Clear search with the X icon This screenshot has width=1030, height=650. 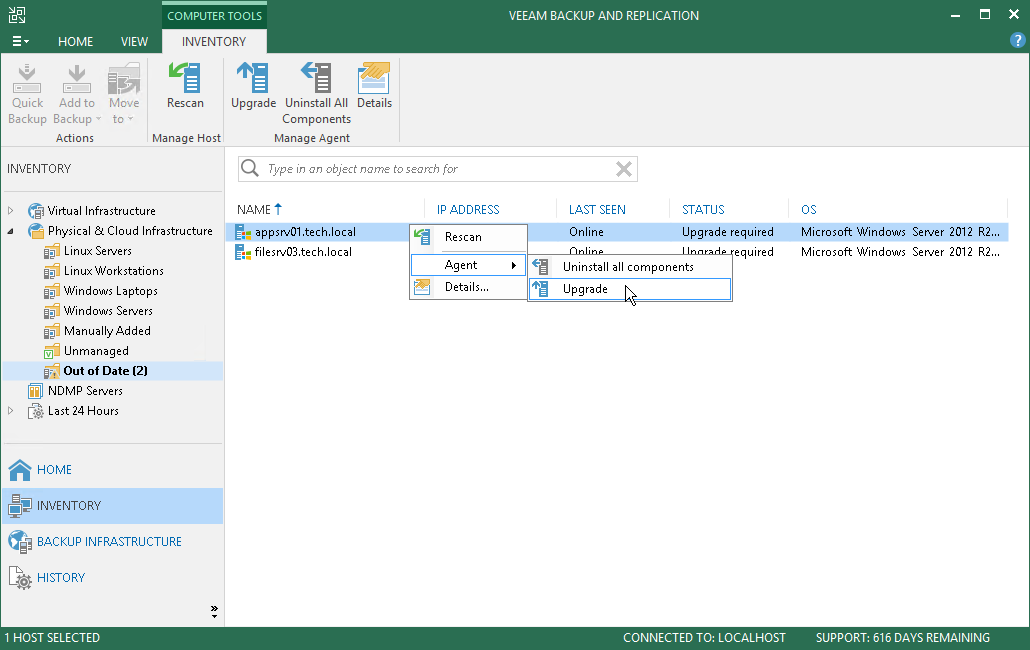(x=624, y=169)
